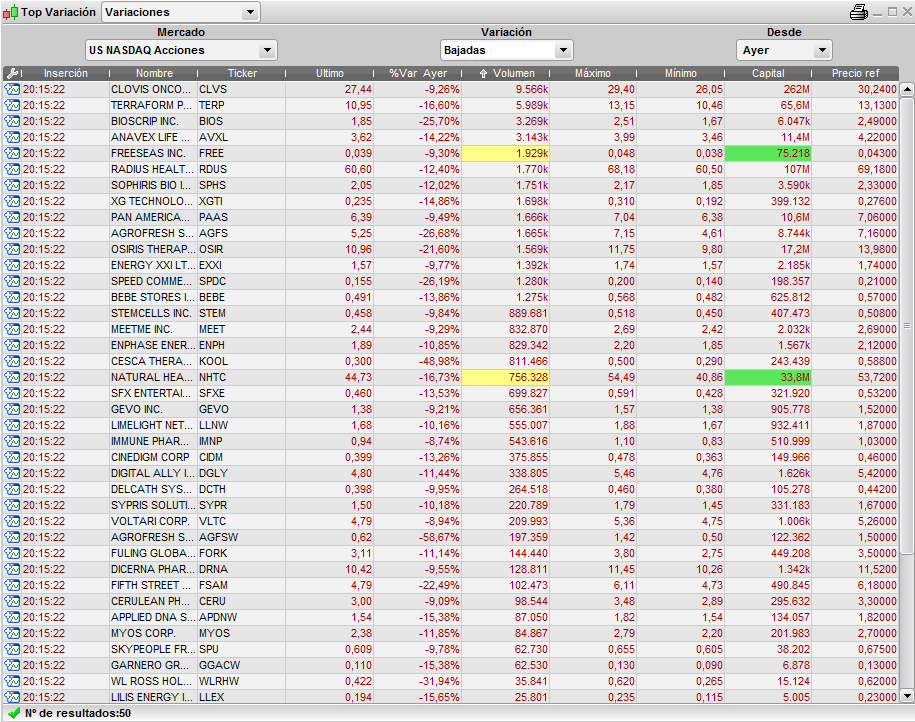Select the yellow 1.929k volume cell
Viewport: 915px width, 722px height.
[x=505, y=154]
